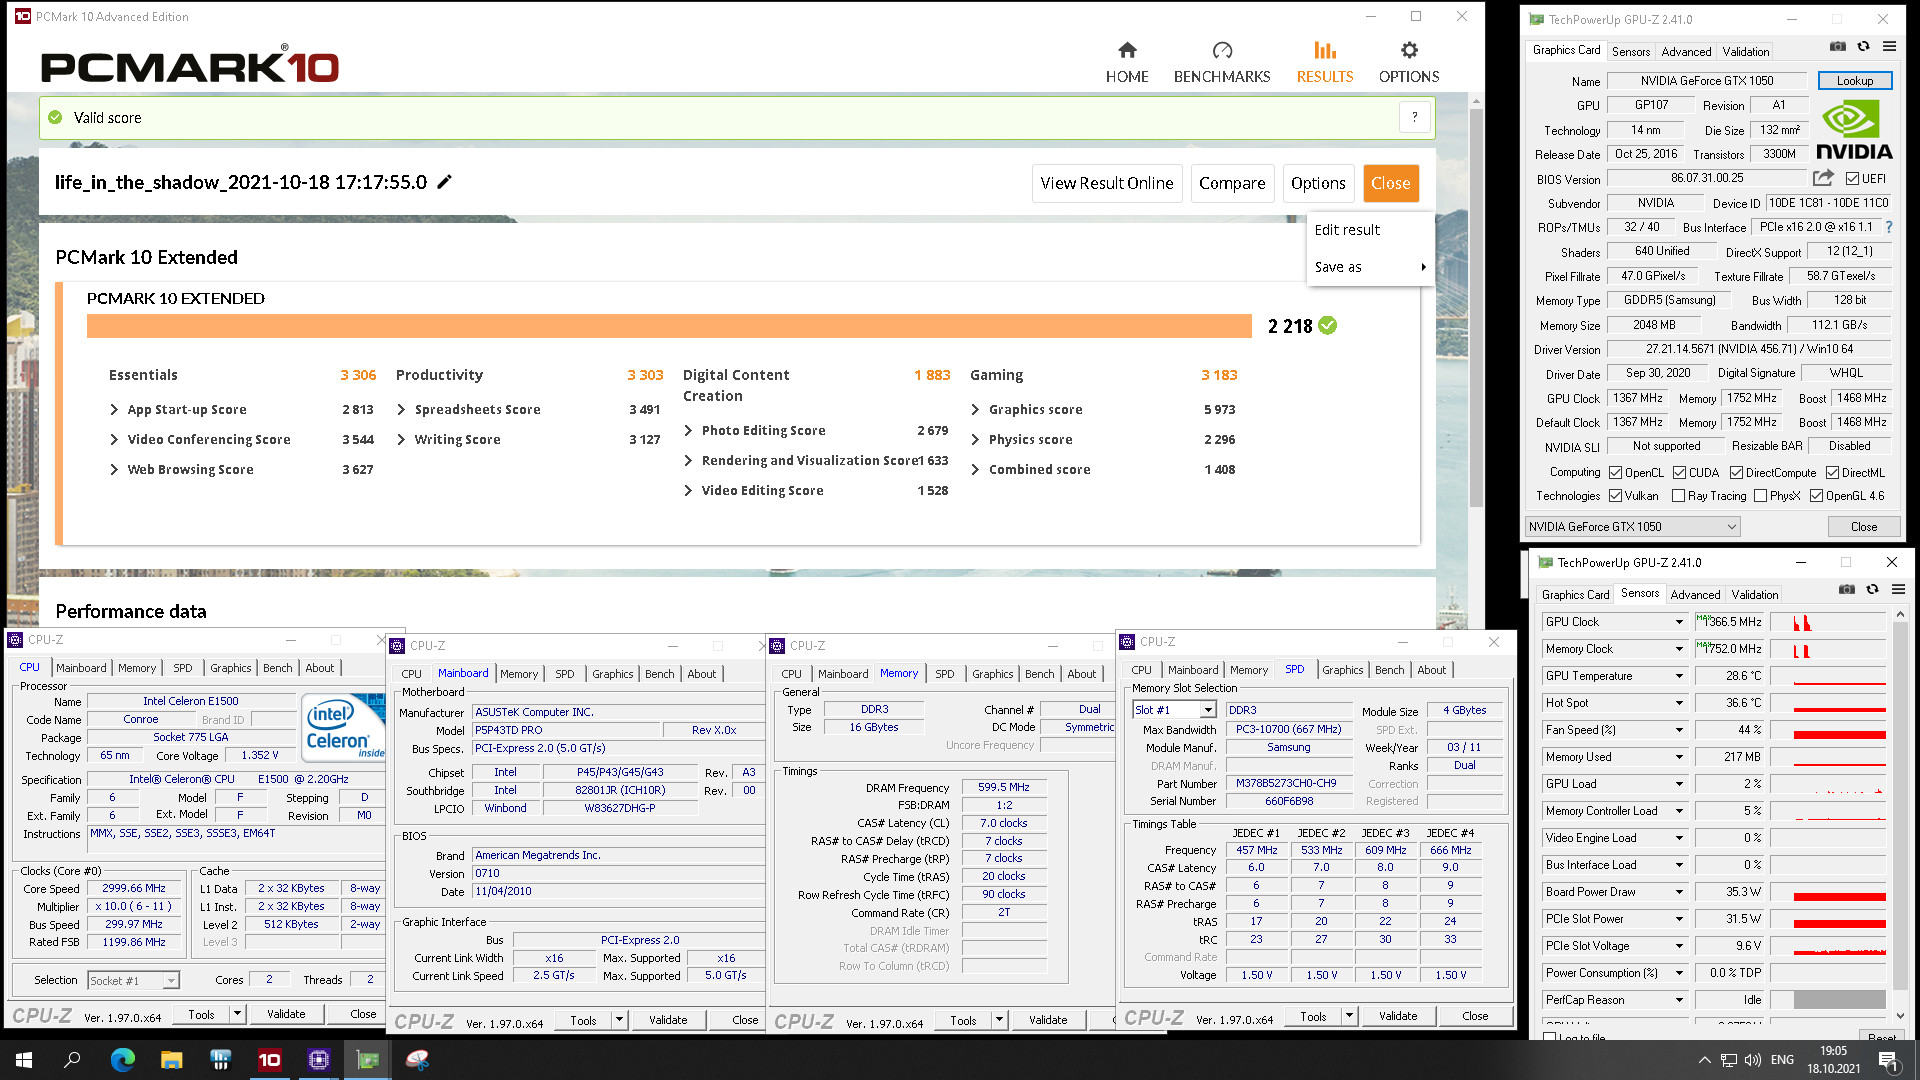1920x1080 pixels.
Task: Enable the PhysX checkbox
Action: [1760, 495]
